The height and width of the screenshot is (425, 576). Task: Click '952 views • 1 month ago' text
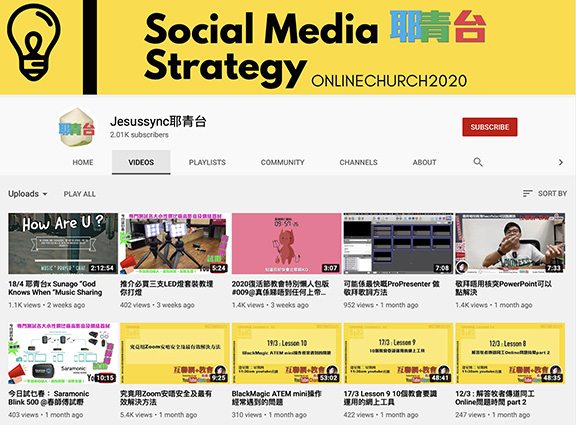click(381, 305)
